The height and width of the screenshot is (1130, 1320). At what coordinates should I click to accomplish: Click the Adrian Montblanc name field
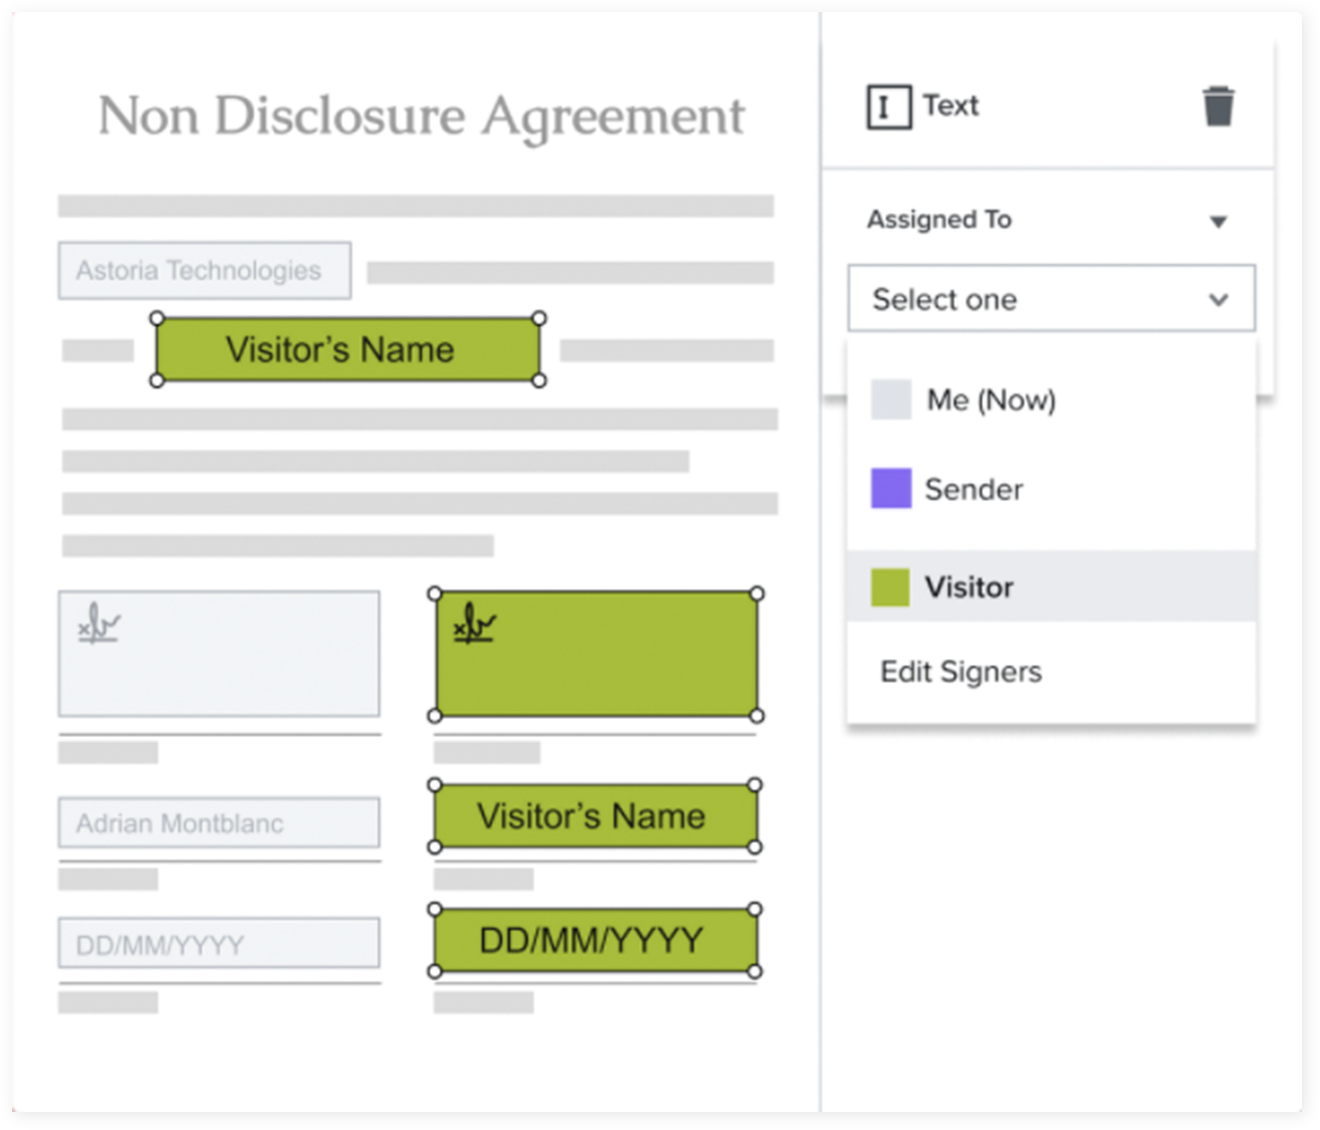218,823
